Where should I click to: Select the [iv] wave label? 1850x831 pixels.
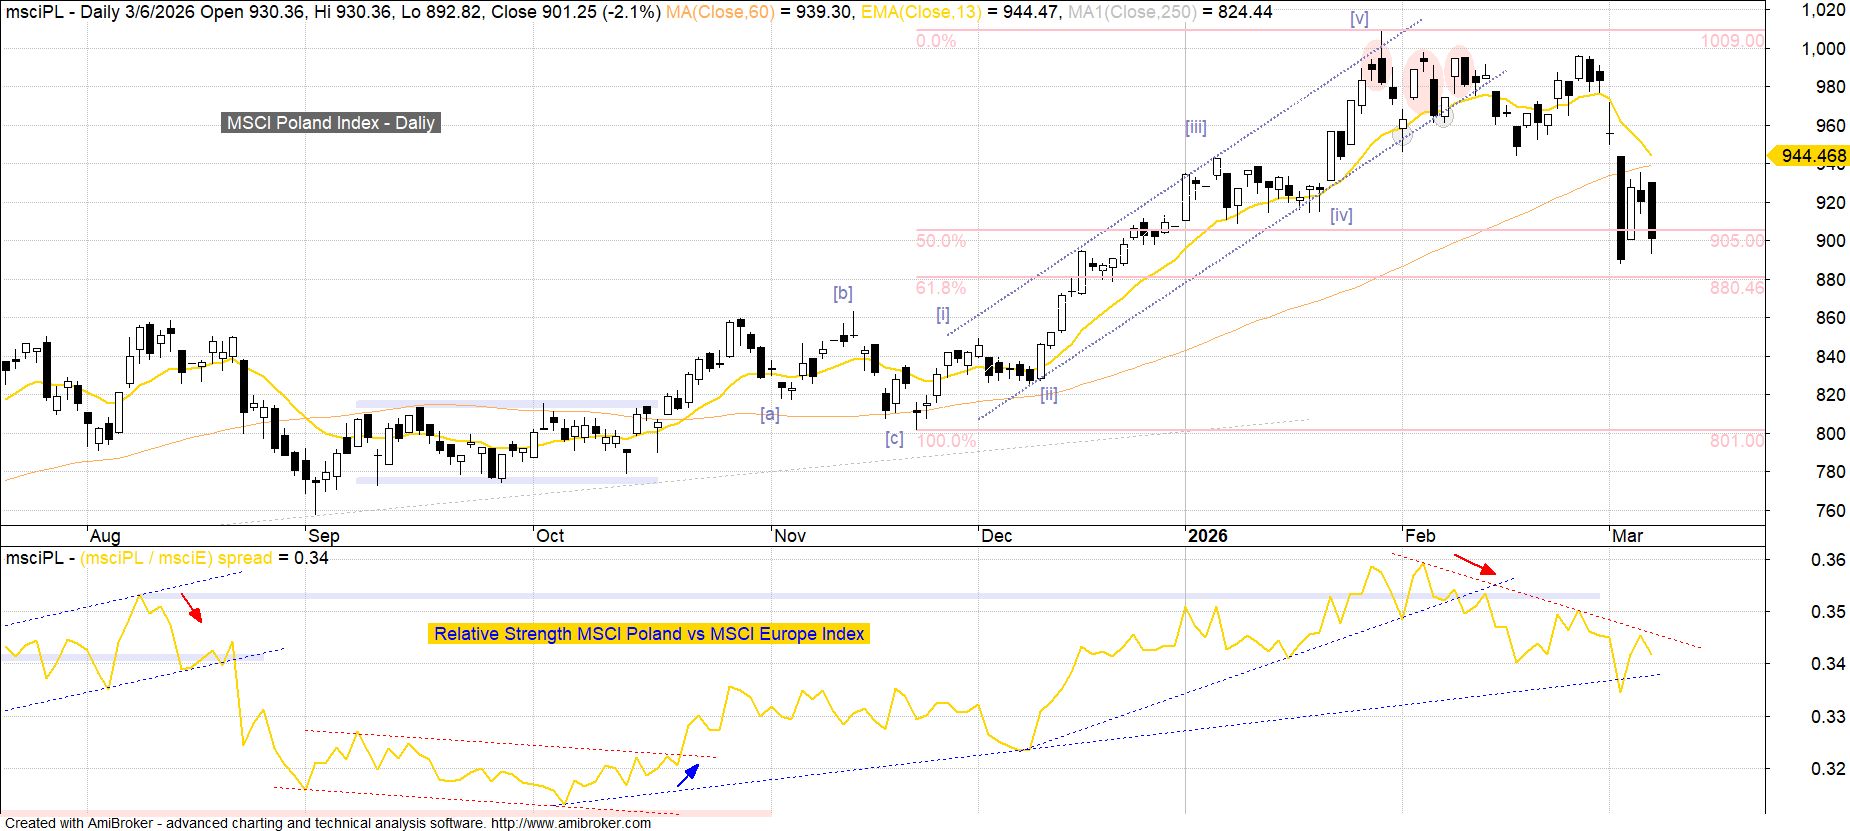[x=1341, y=215]
